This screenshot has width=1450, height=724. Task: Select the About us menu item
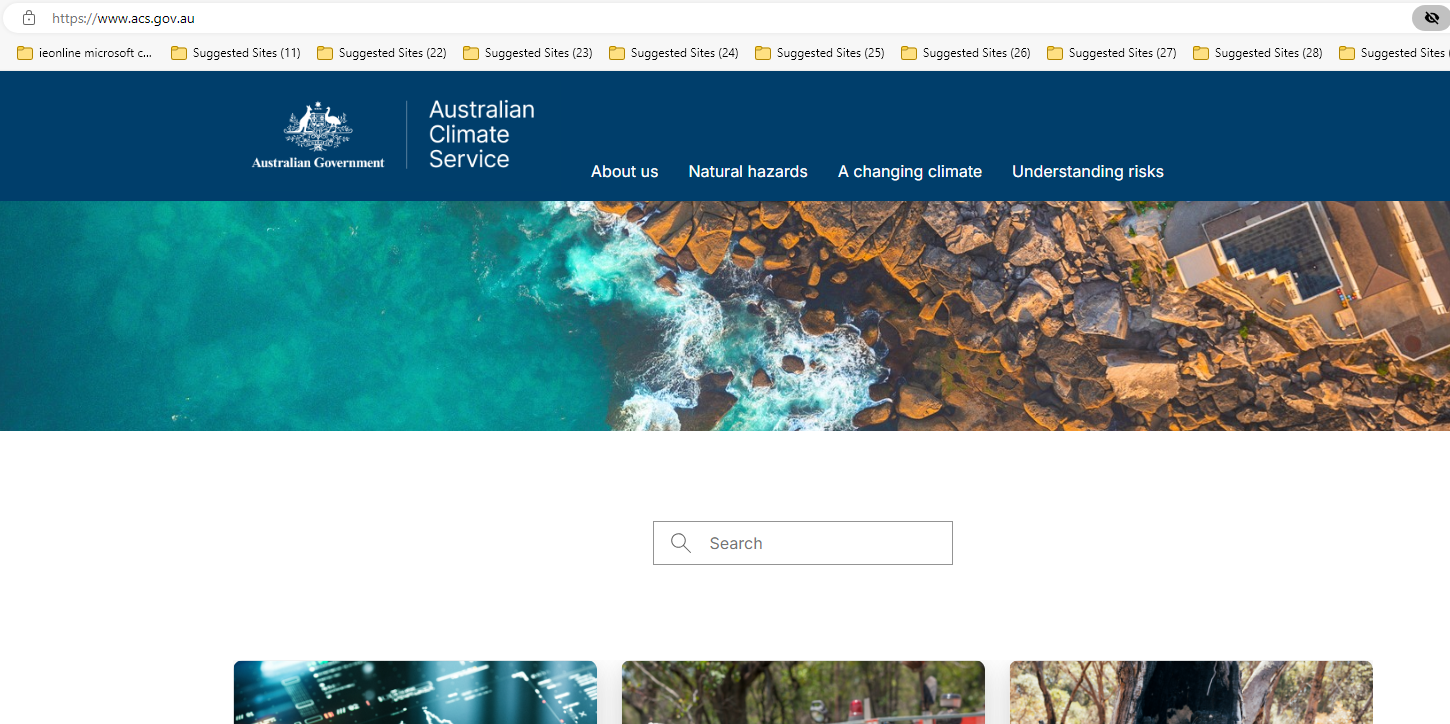(x=624, y=171)
